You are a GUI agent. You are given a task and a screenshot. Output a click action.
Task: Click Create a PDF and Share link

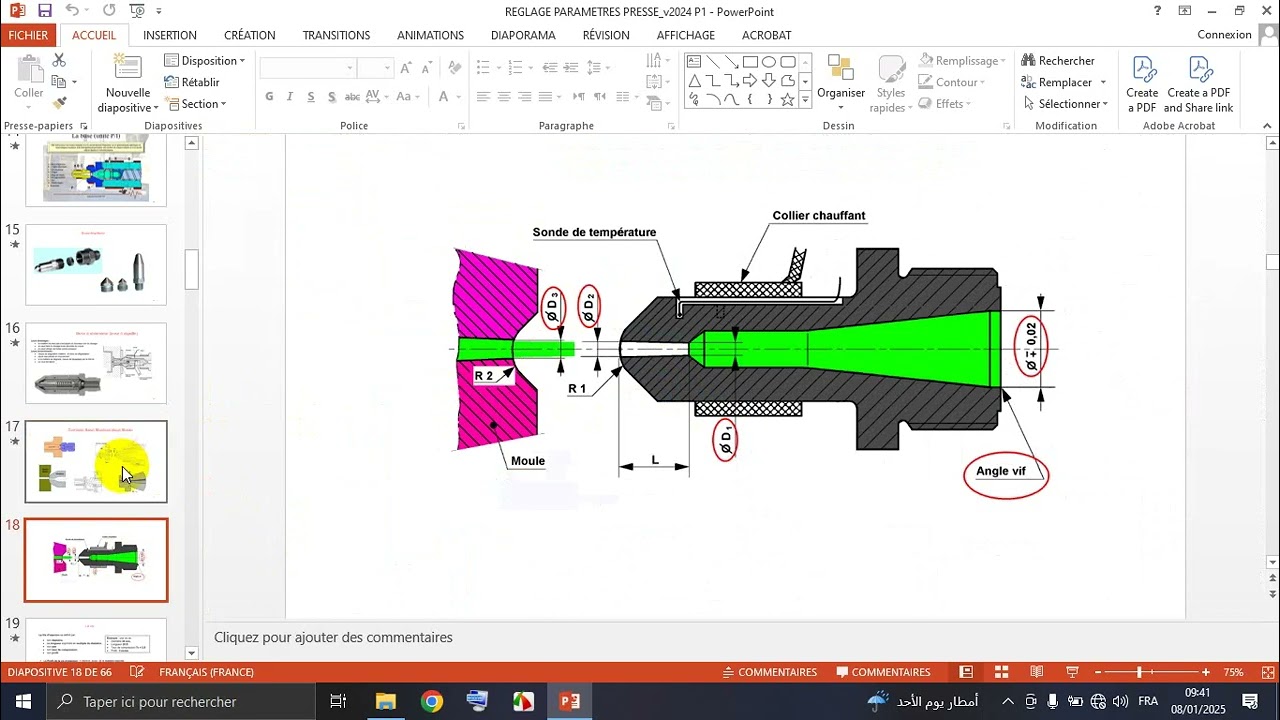click(x=1198, y=84)
